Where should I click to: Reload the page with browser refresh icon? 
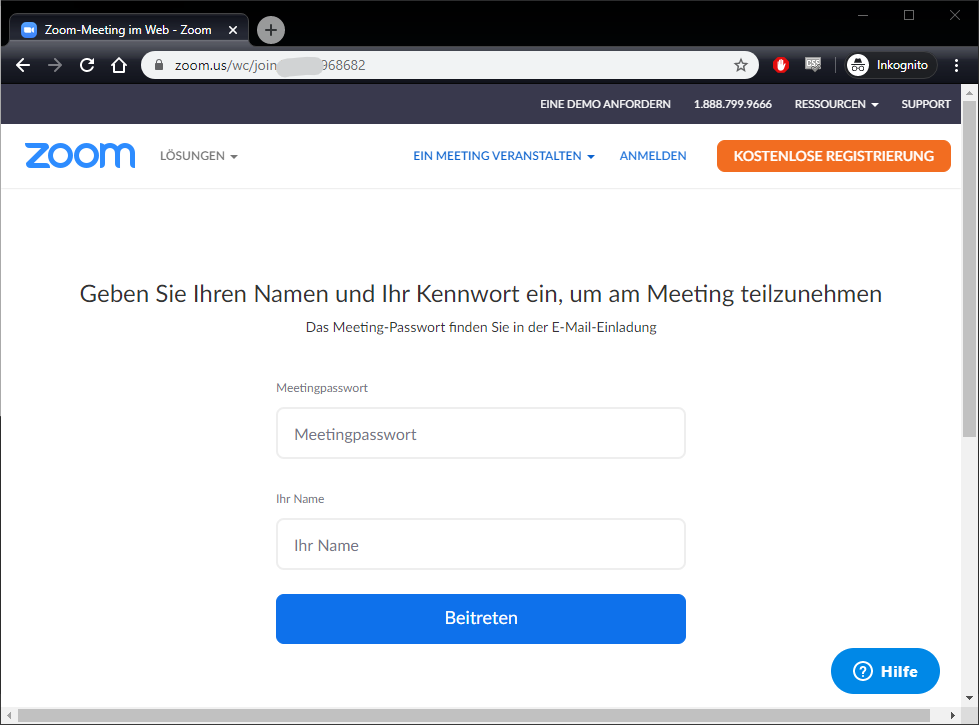coord(87,65)
